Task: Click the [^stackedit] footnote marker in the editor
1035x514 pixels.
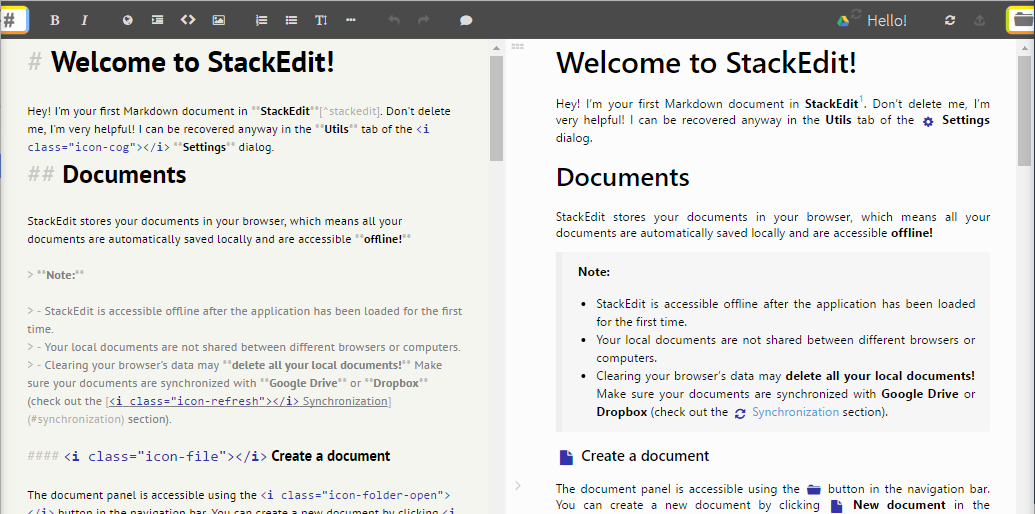Action: click(349, 111)
